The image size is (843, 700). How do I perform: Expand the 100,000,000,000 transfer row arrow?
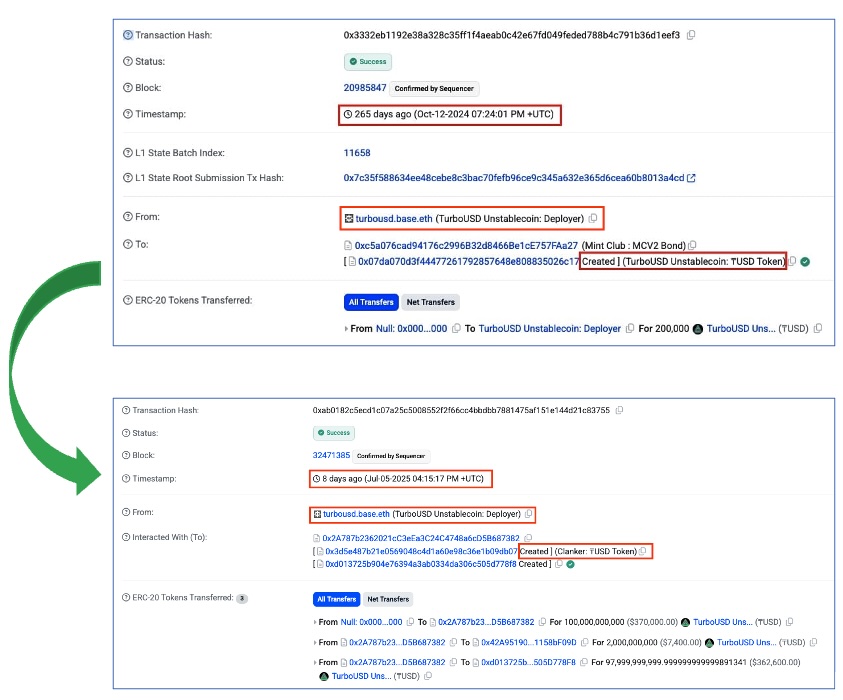(316, 622)
